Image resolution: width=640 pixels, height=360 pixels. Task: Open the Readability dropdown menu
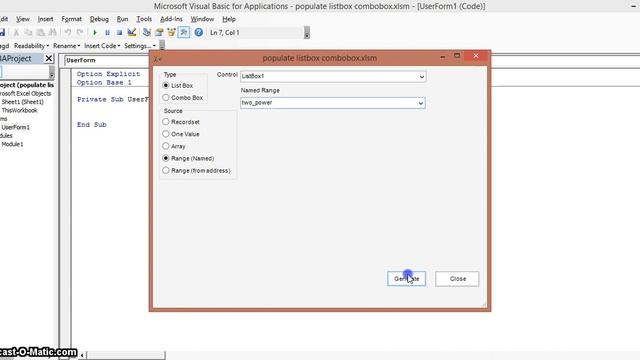click(x=31, y=46)
